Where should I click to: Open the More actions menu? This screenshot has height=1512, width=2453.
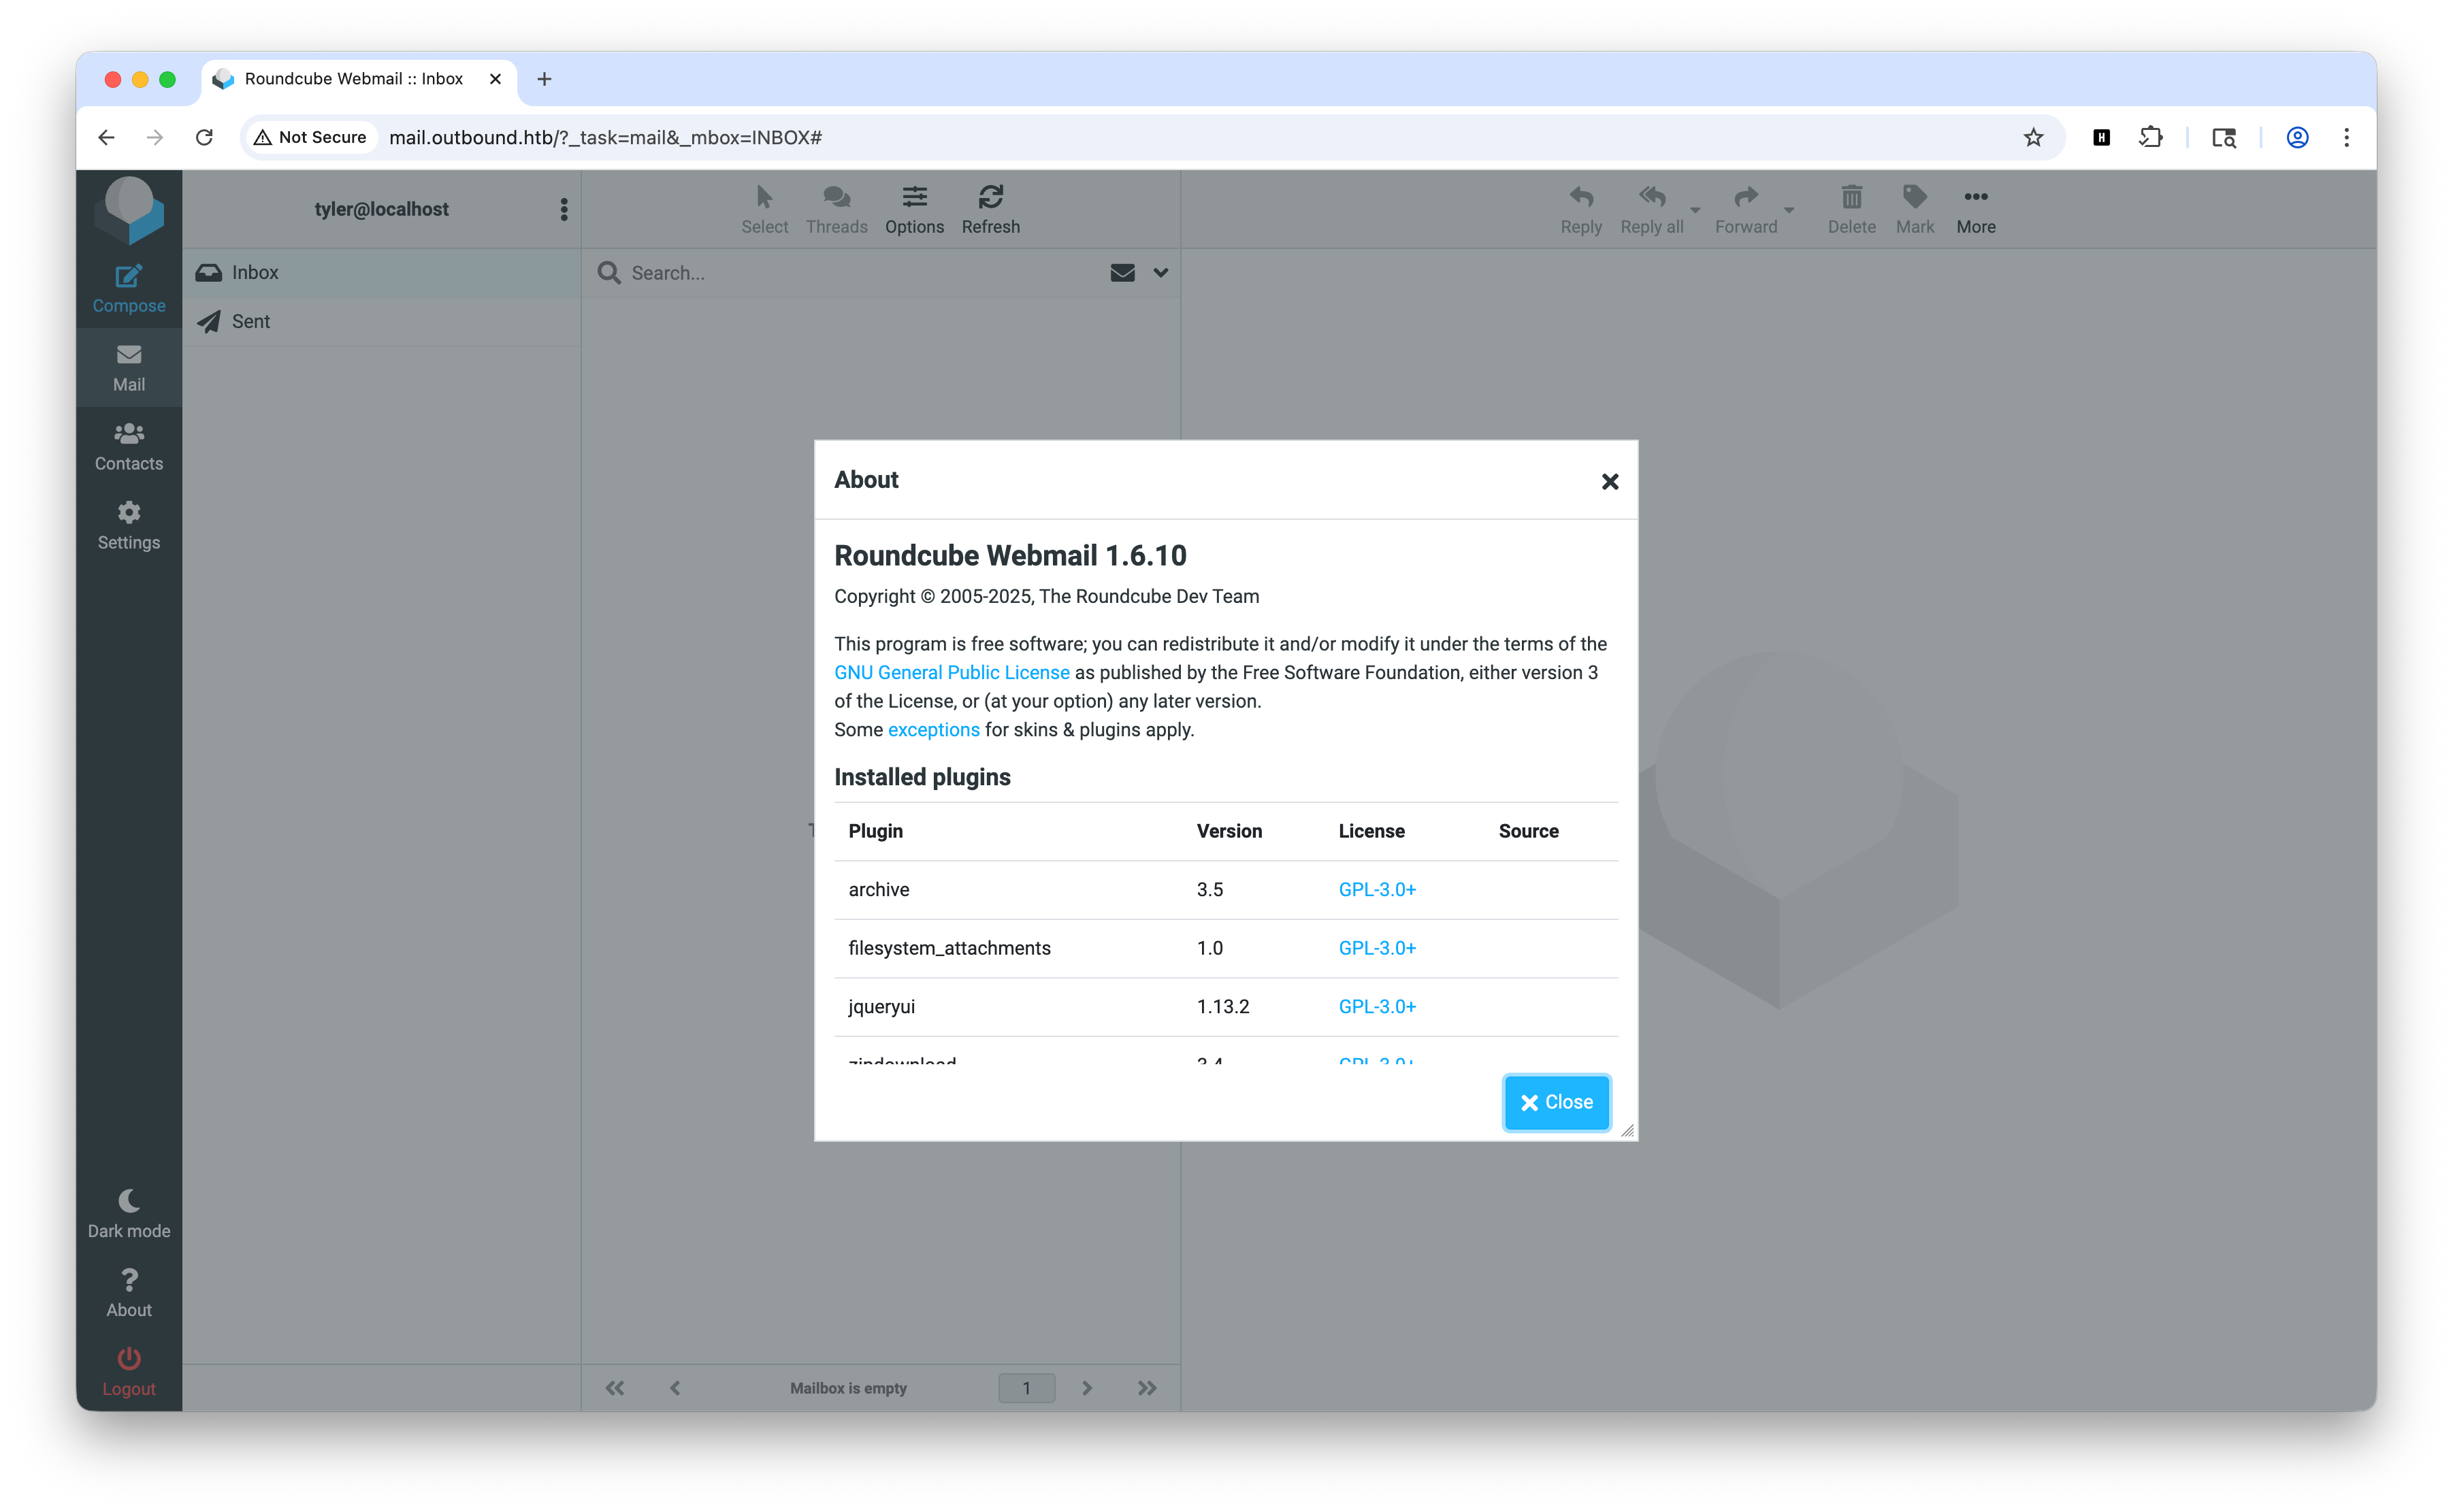coord(1976,209)
